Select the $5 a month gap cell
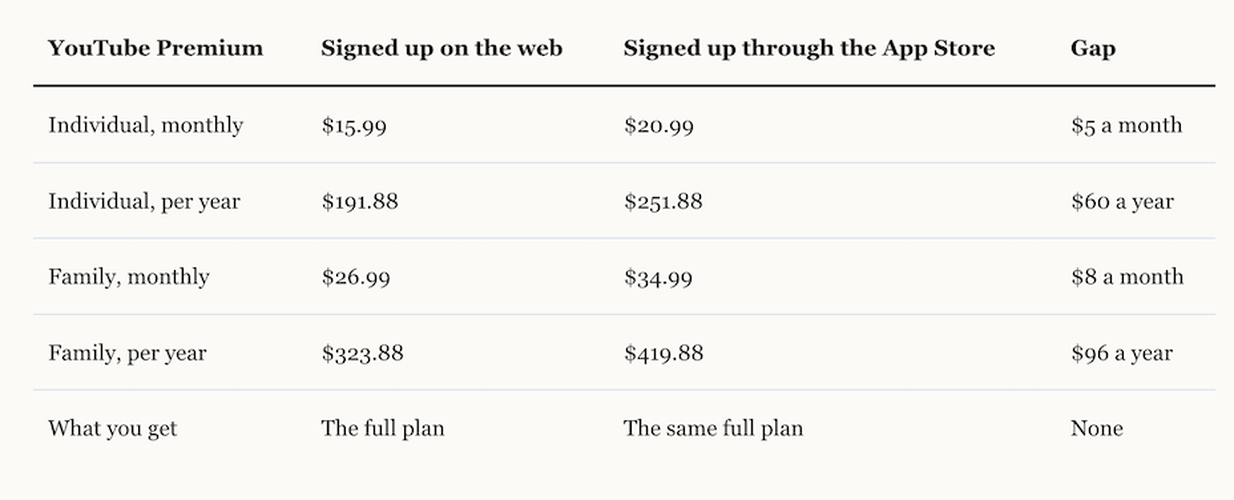 (1126, 126)
